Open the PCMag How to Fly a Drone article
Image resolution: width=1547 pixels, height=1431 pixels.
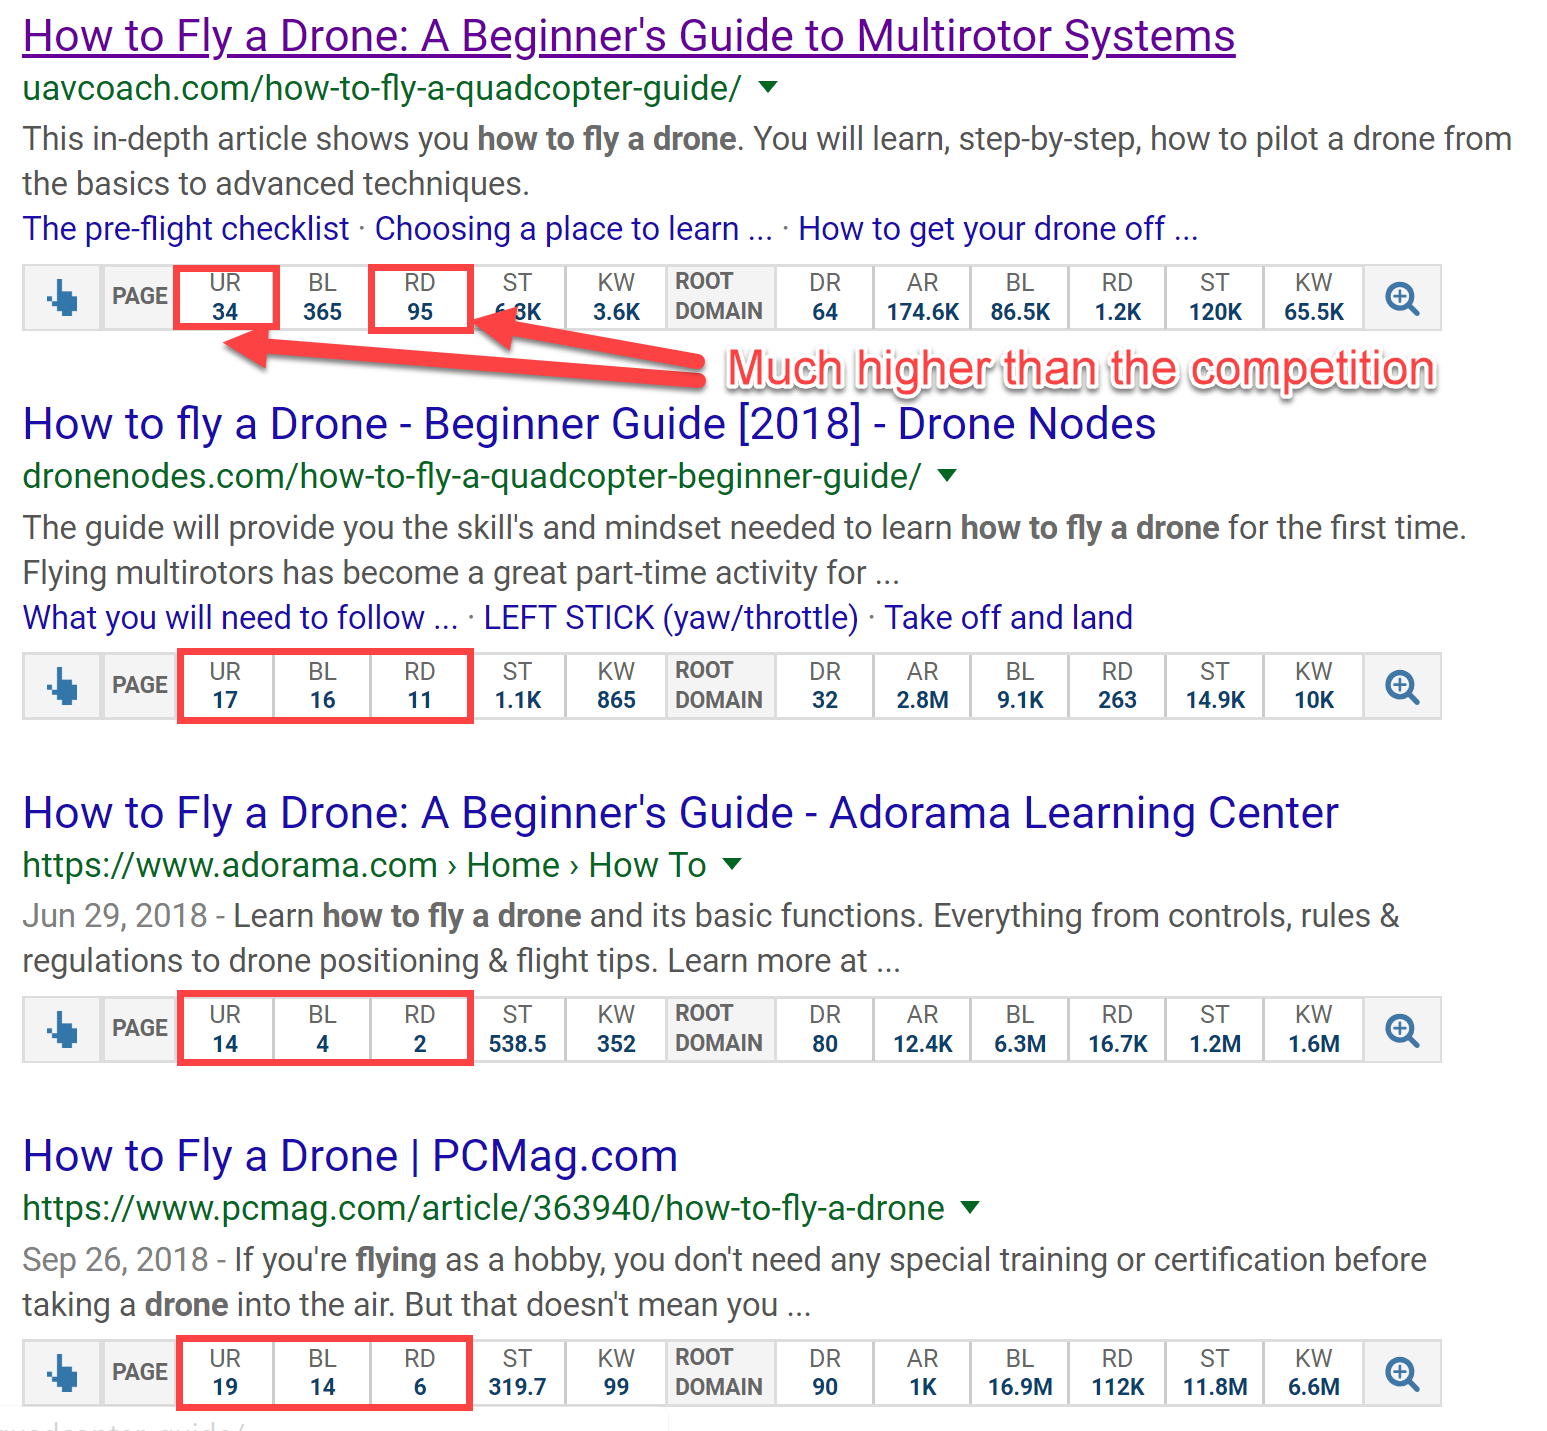click(350, 1156)
